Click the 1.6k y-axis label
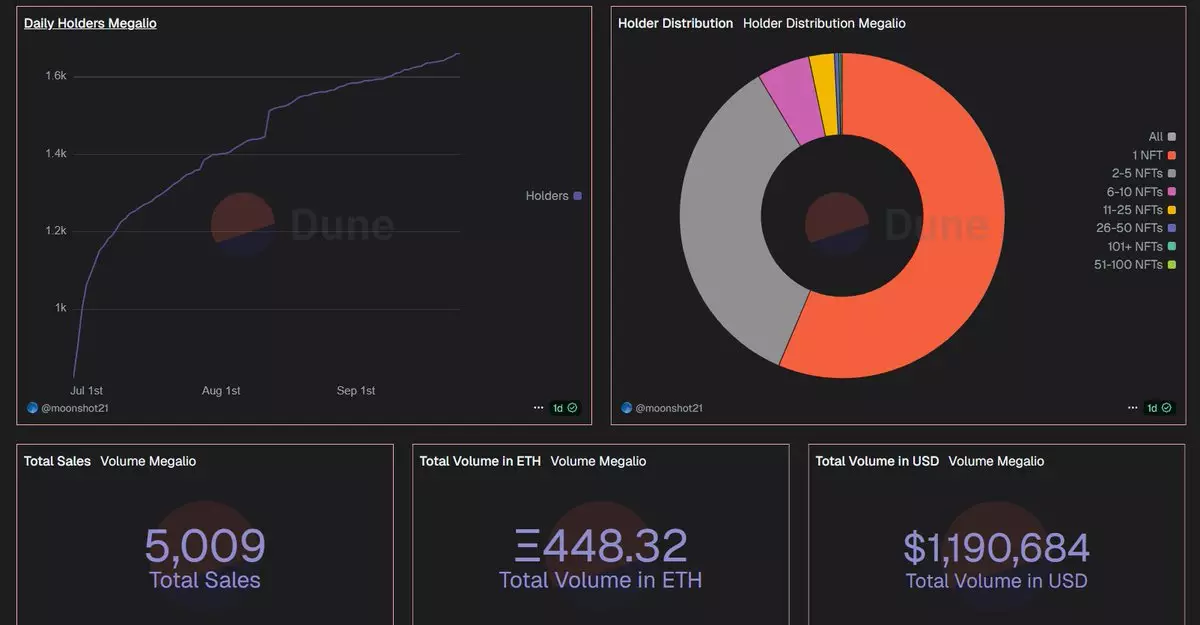This screenshot has width=1200, height=625. [x=55, y=76]
